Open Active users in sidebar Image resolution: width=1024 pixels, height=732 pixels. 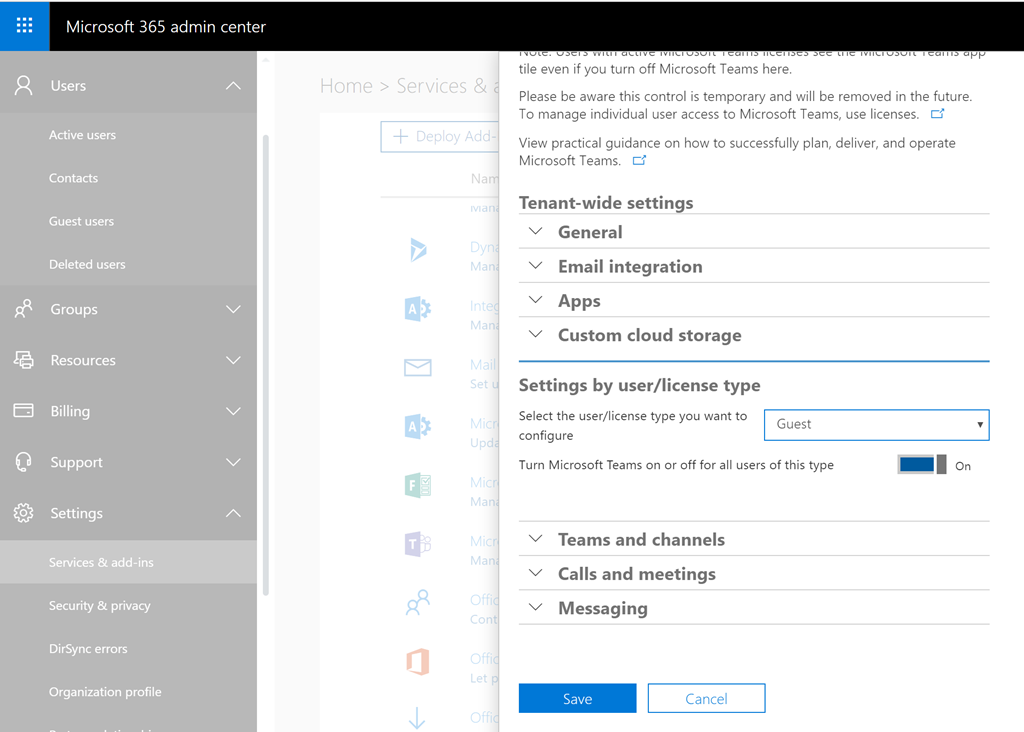tap(82, 135)
